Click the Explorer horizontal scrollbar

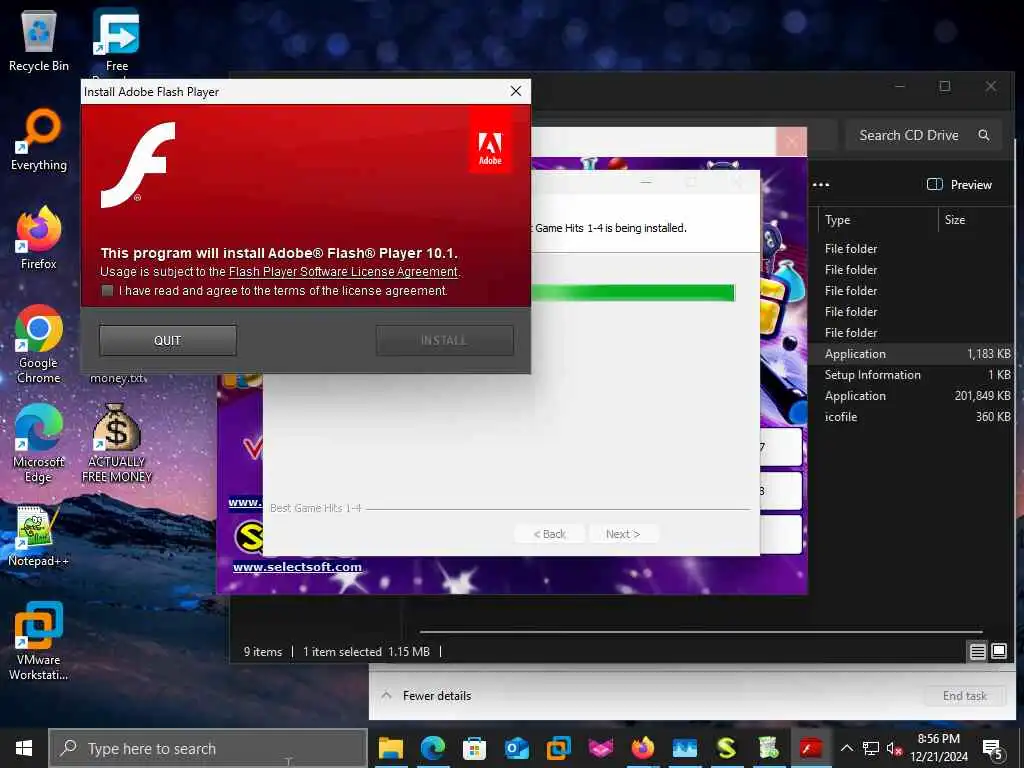pos(701,632)
